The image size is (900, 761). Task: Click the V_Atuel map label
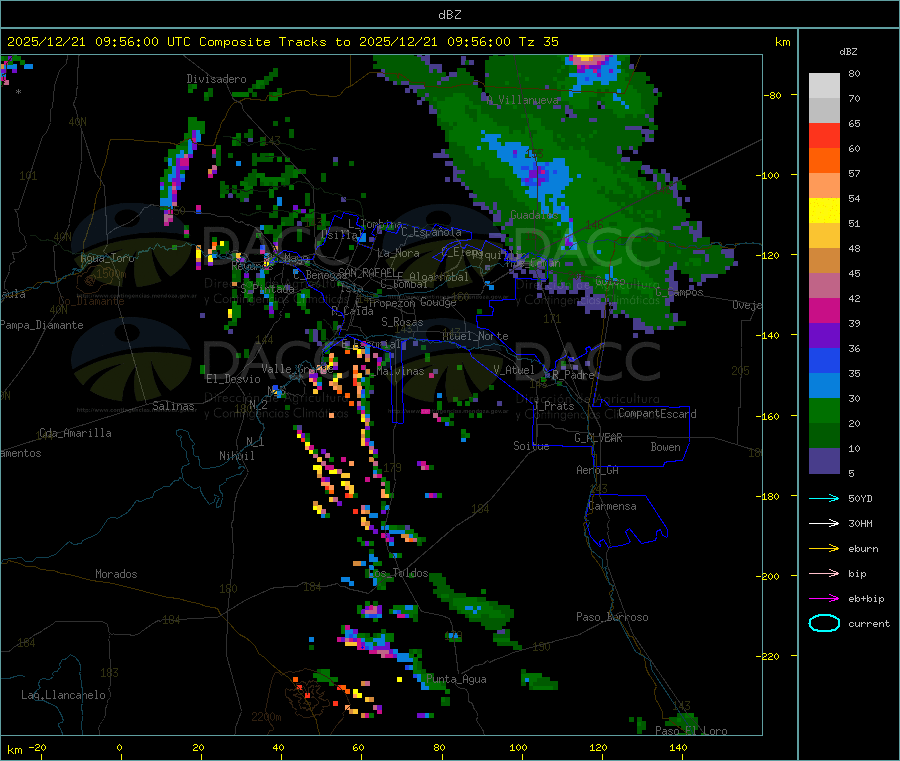click(514, 370)
